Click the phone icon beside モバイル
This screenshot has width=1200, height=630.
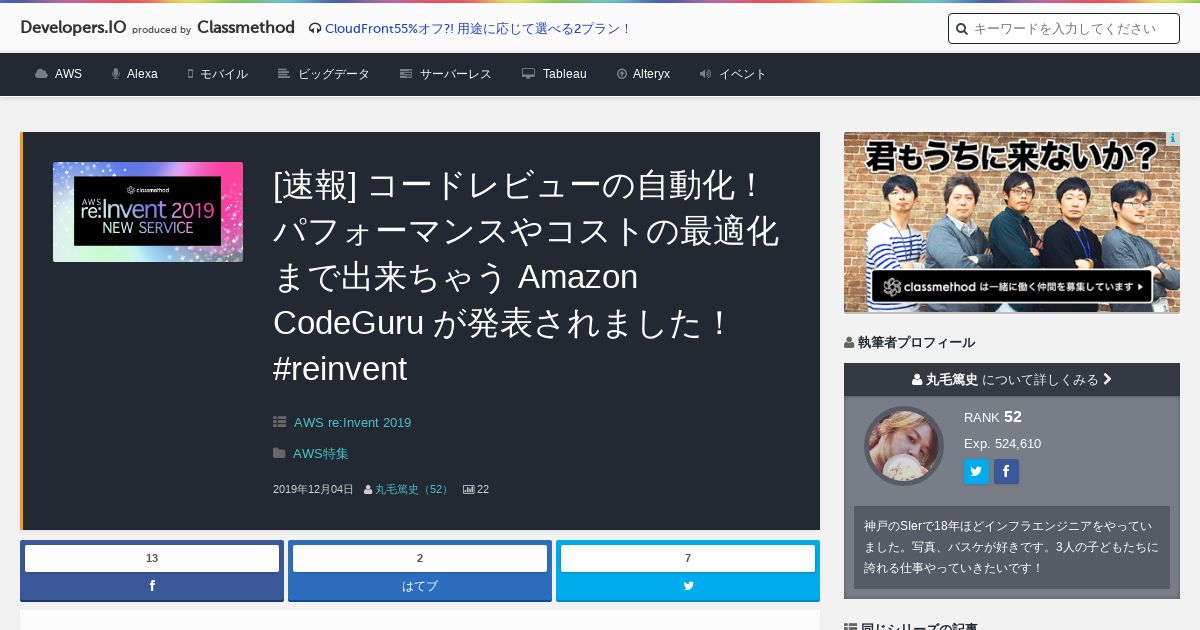pyautogui.click(x=190, y=74)
